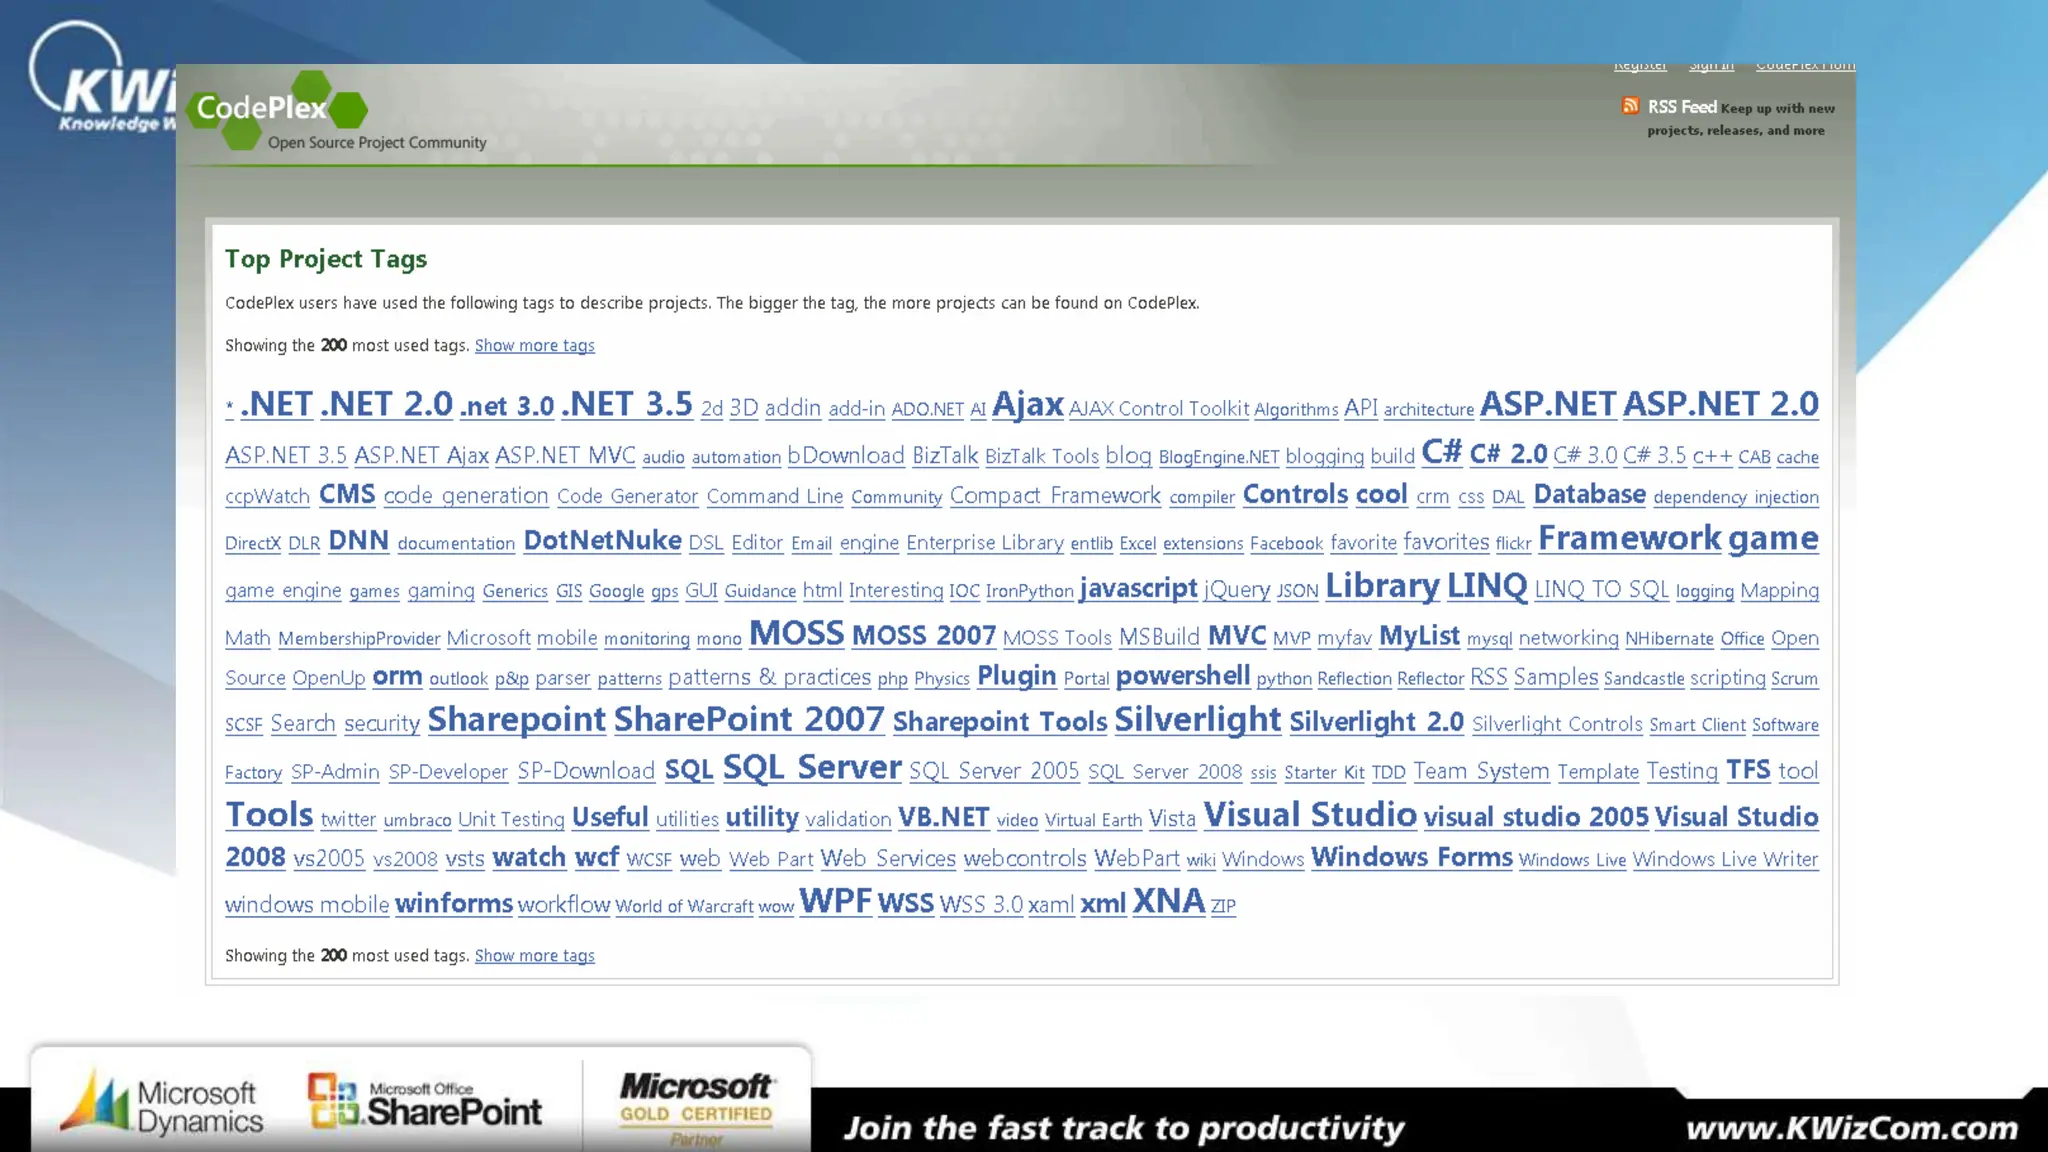Open the WPF tag

coord(835,901)
